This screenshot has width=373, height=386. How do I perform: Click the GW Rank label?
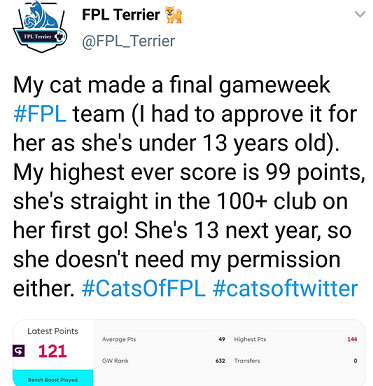[x=115, y=361]
